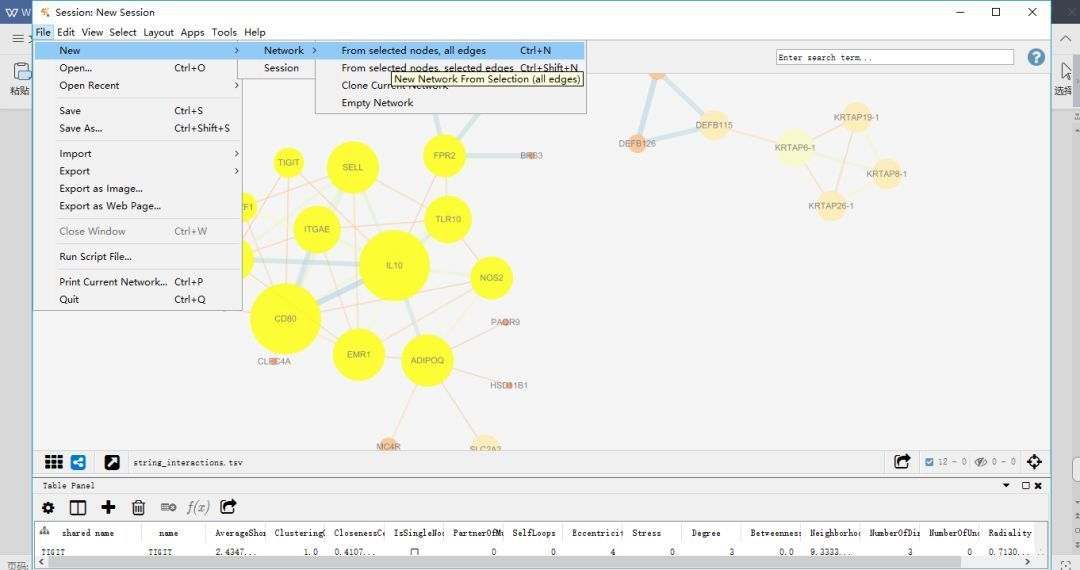Image resolution: width=1080 pixels, height=570 pixels.
Task: Click table horizontal scrollbar left arrow
Action: click(x=41, y=562)
